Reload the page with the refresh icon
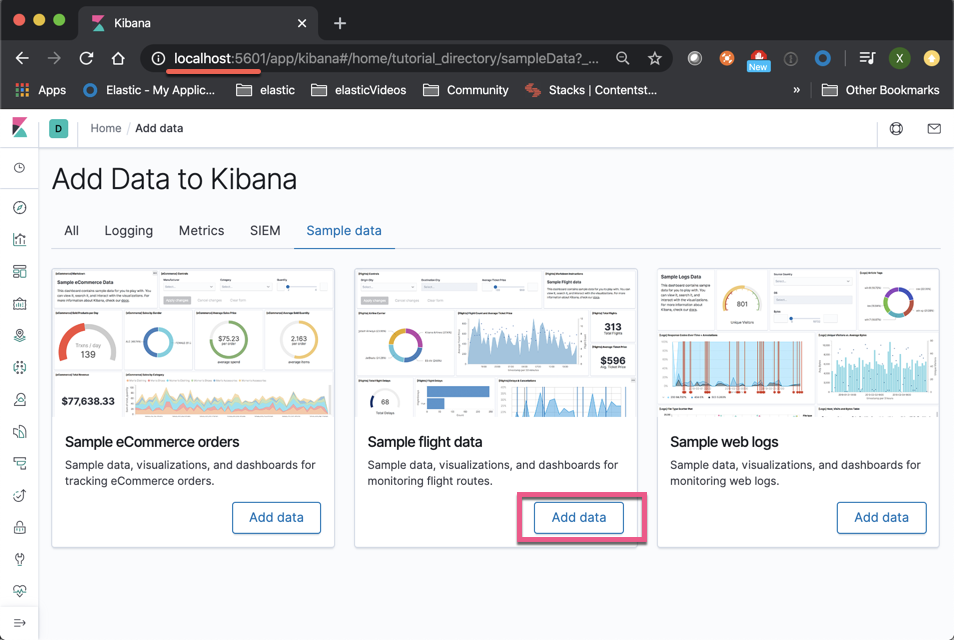 [x=86, y=59]
